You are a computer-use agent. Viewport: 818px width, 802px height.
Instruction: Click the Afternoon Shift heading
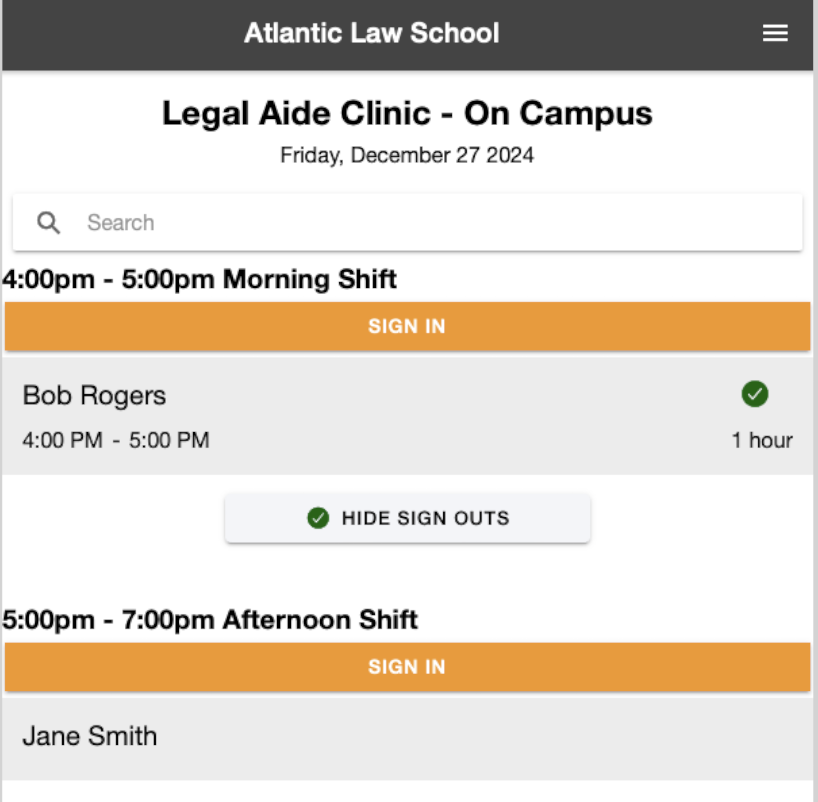[210, 620]
